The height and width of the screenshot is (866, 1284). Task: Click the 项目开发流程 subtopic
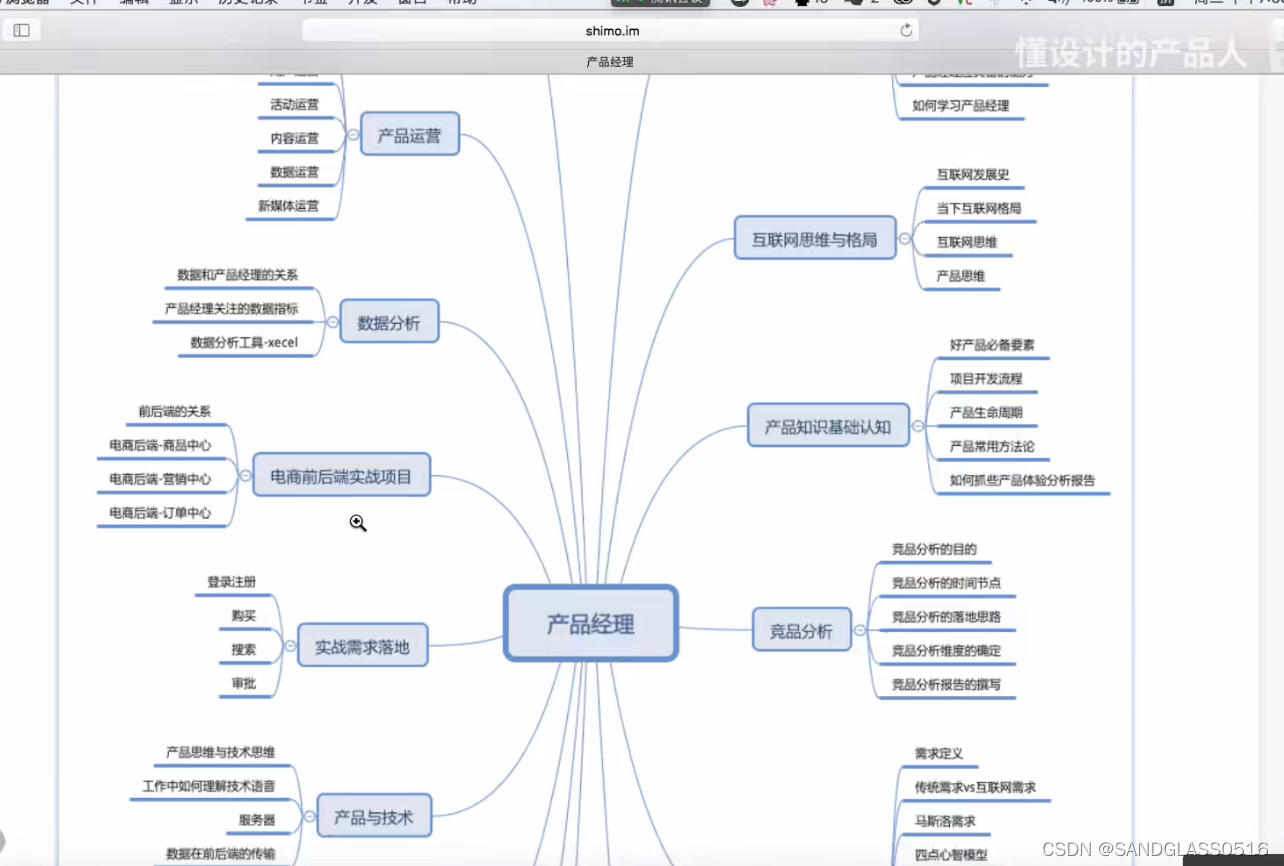[986, 379]
